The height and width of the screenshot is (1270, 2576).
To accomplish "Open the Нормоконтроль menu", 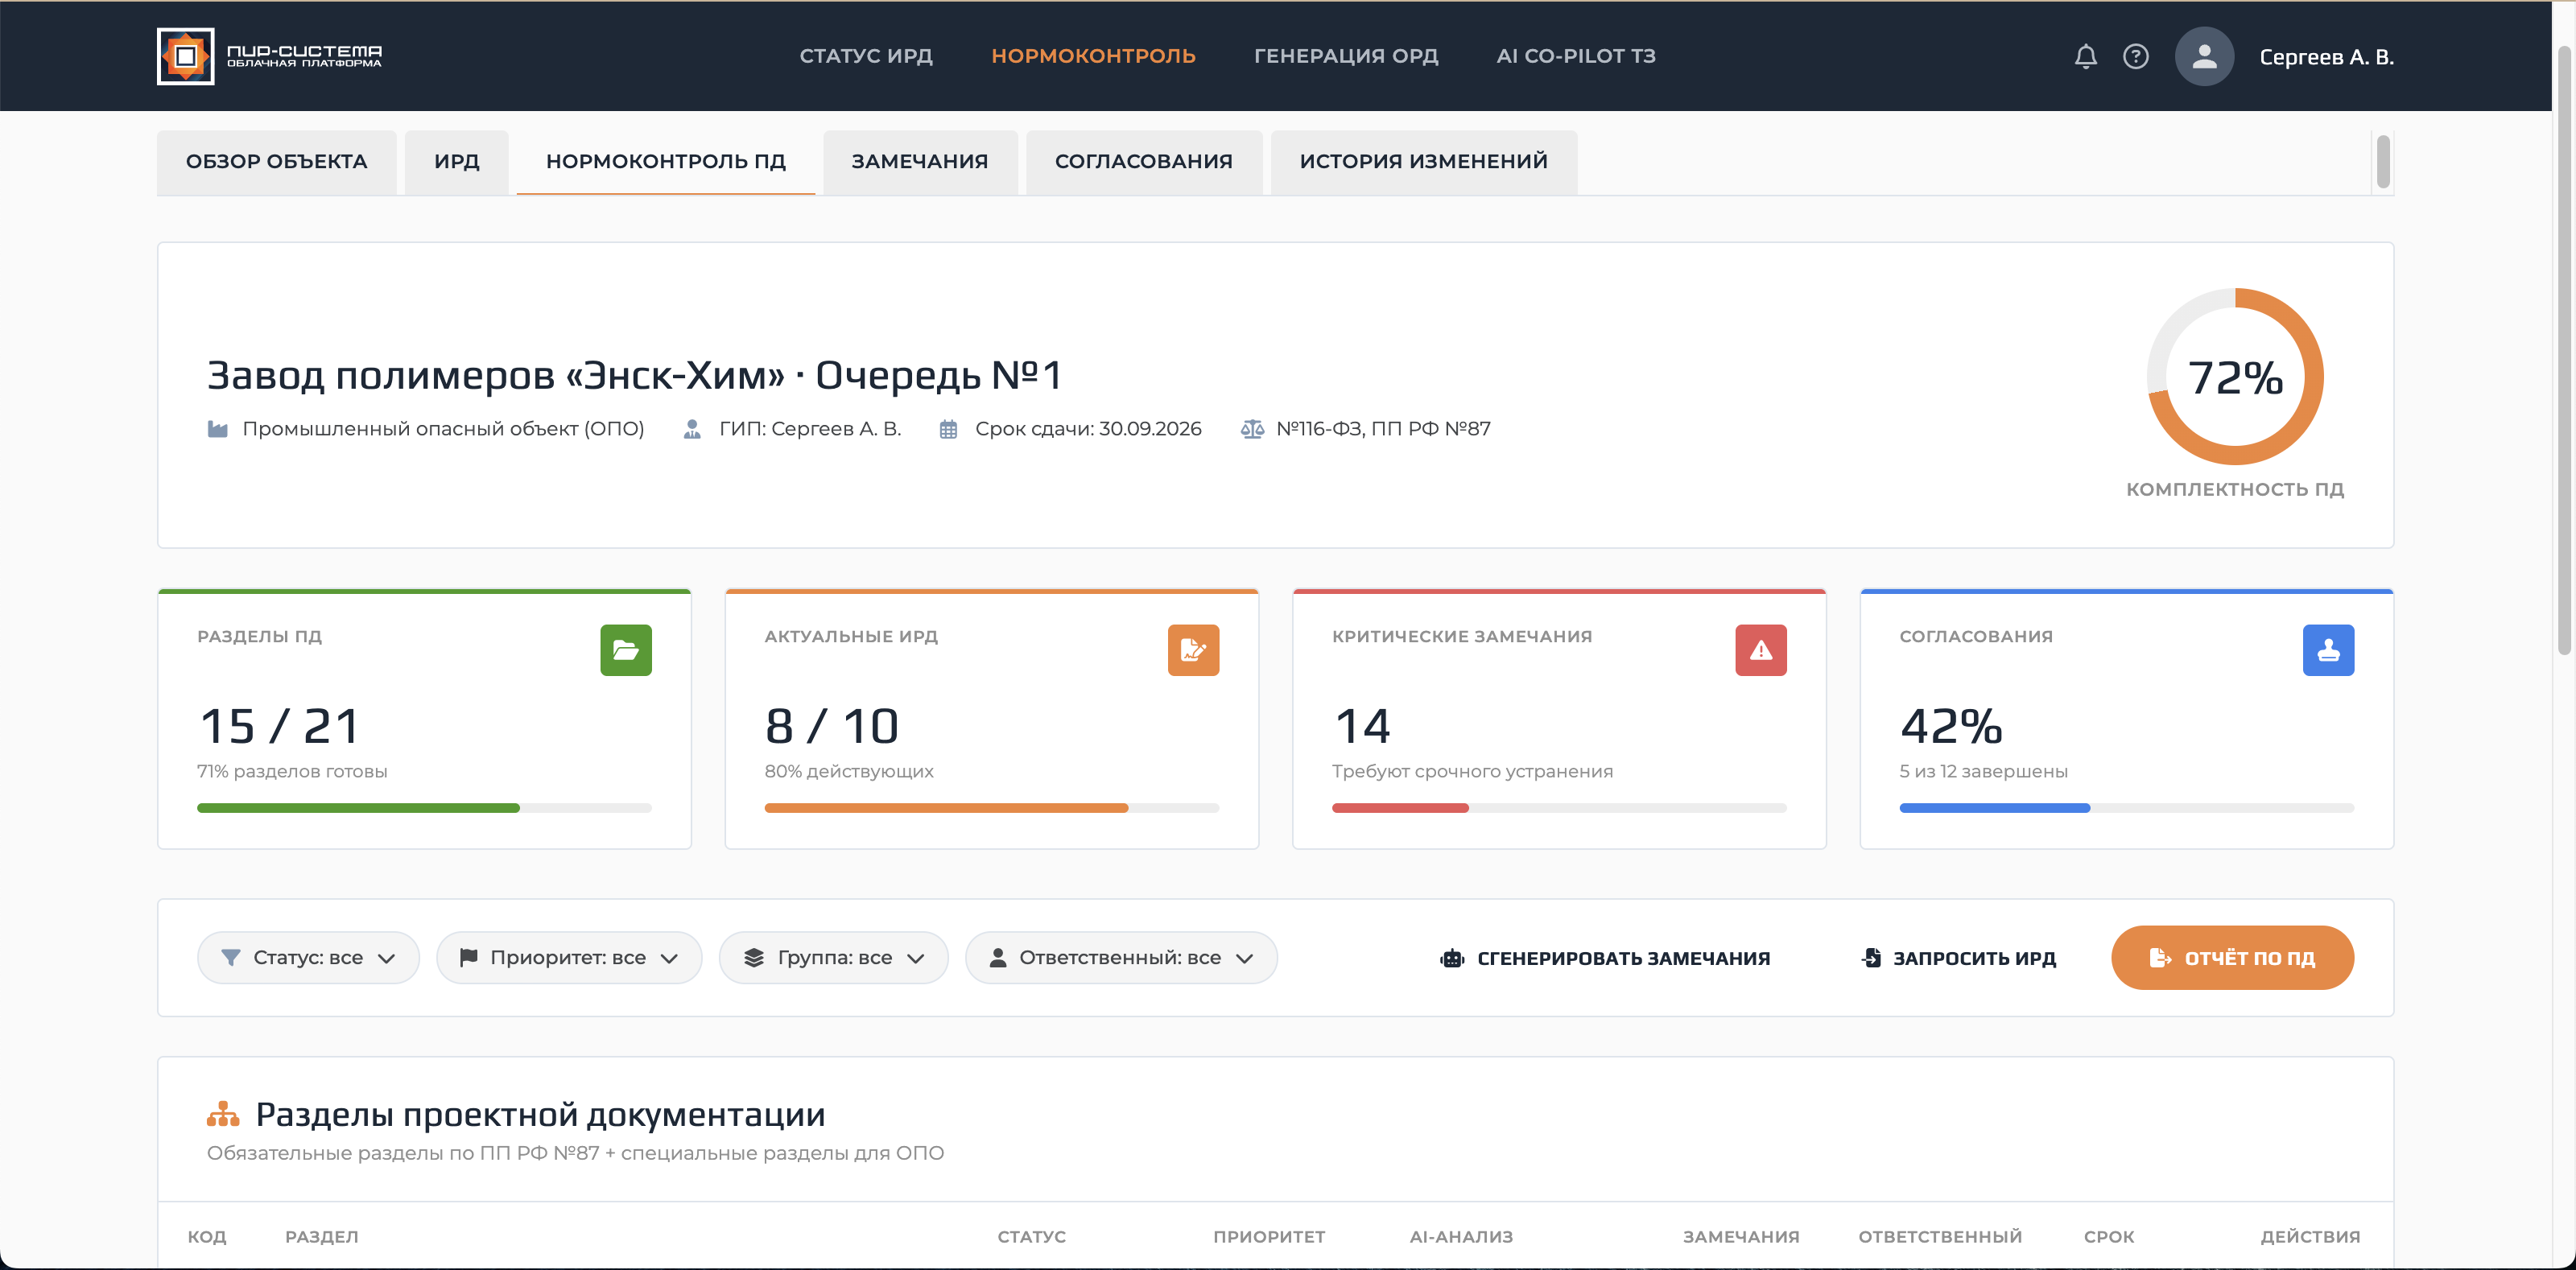I will (x=1093, y=56).
